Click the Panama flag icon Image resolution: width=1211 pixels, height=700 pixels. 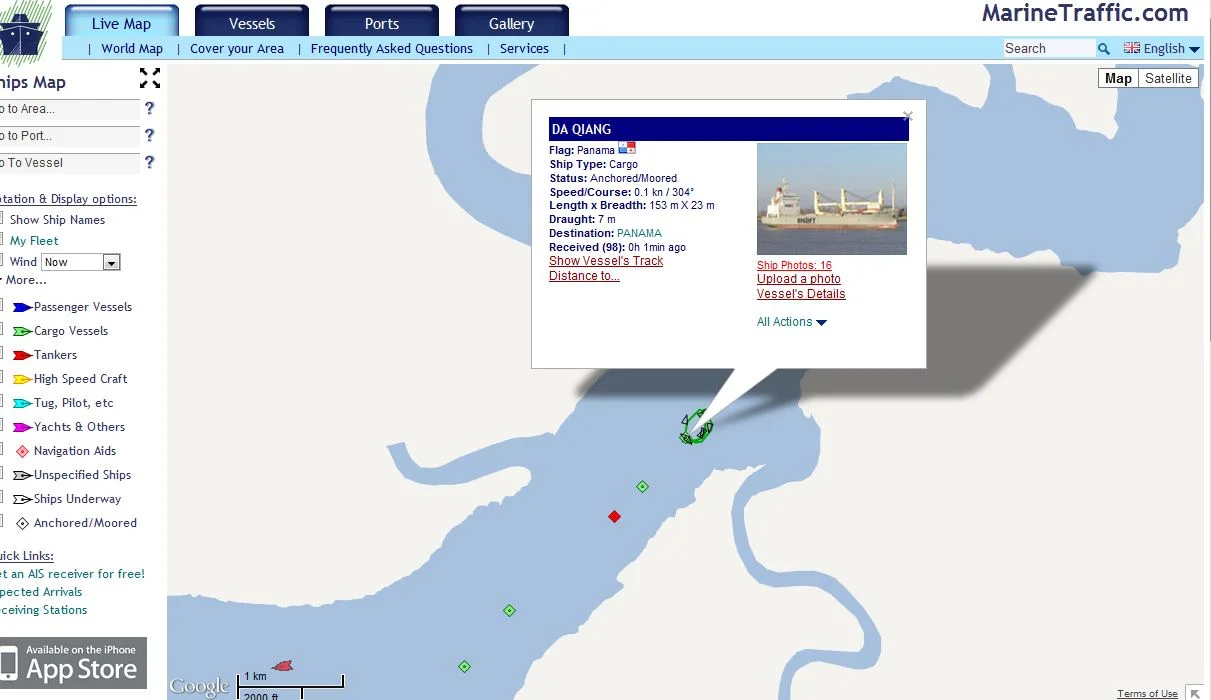coord(627,148)
